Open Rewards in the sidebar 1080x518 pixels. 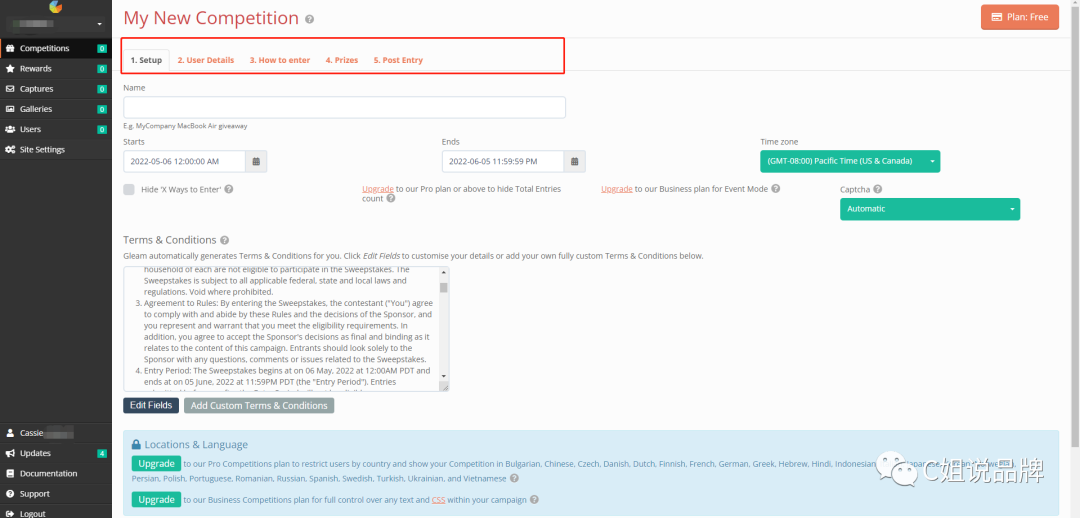tap(55, 69)
